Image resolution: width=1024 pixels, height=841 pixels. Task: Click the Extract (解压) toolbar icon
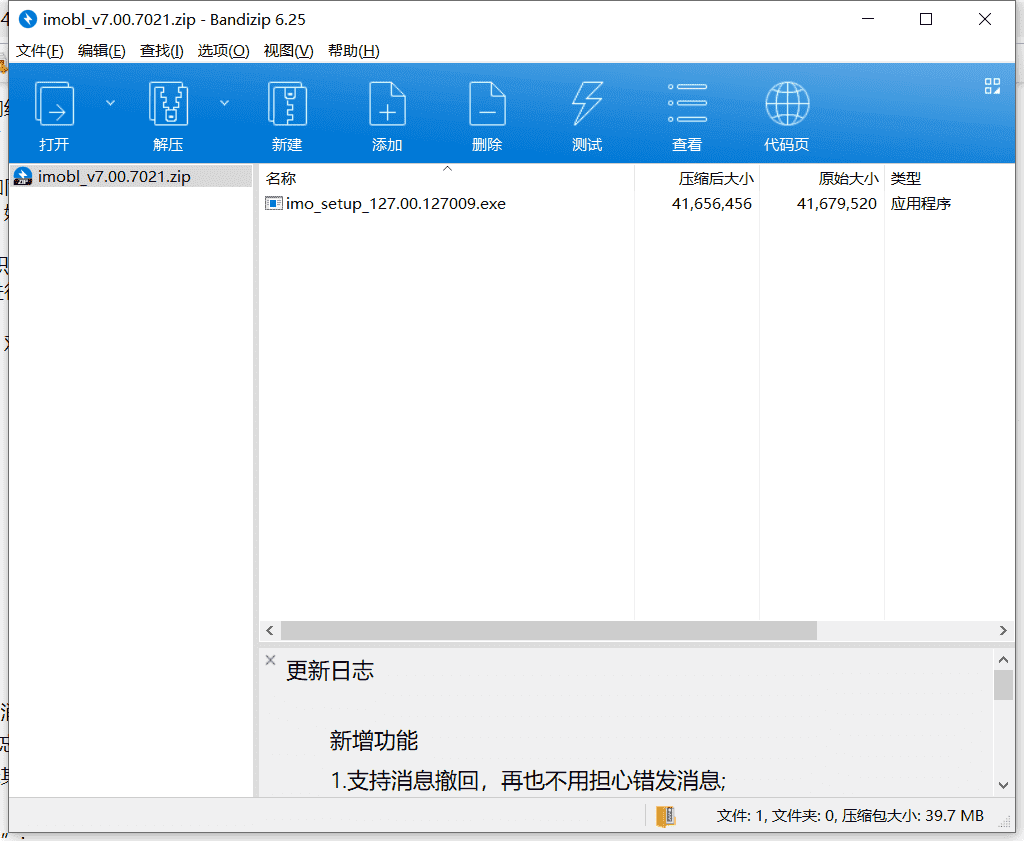168,103
